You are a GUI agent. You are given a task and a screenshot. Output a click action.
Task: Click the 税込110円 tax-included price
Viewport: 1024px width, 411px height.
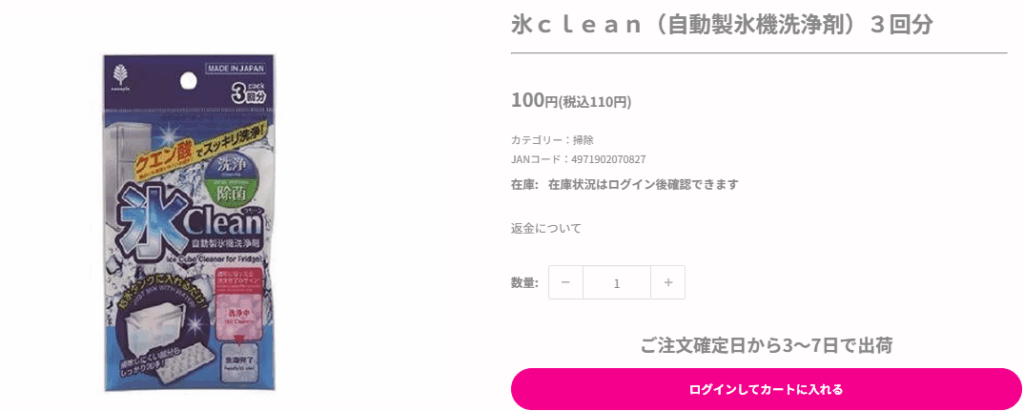(596, 102)
